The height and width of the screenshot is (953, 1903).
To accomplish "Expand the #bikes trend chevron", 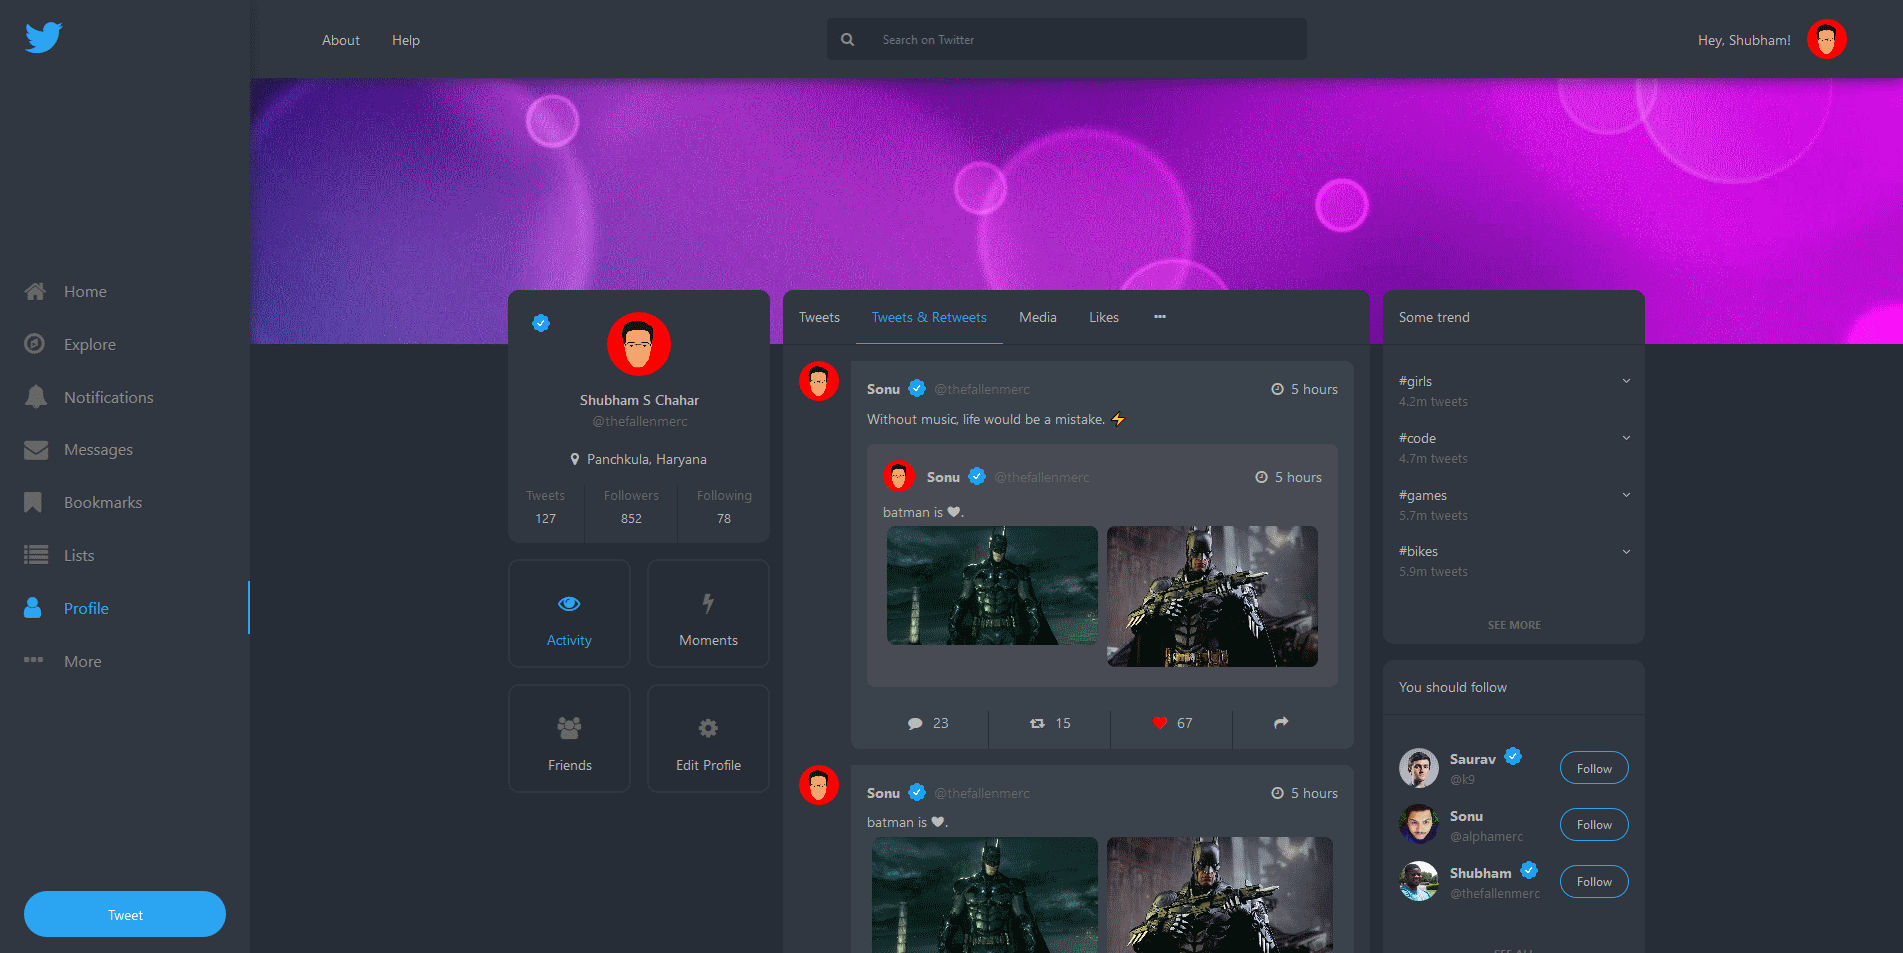I will [x=1626, y=552].
